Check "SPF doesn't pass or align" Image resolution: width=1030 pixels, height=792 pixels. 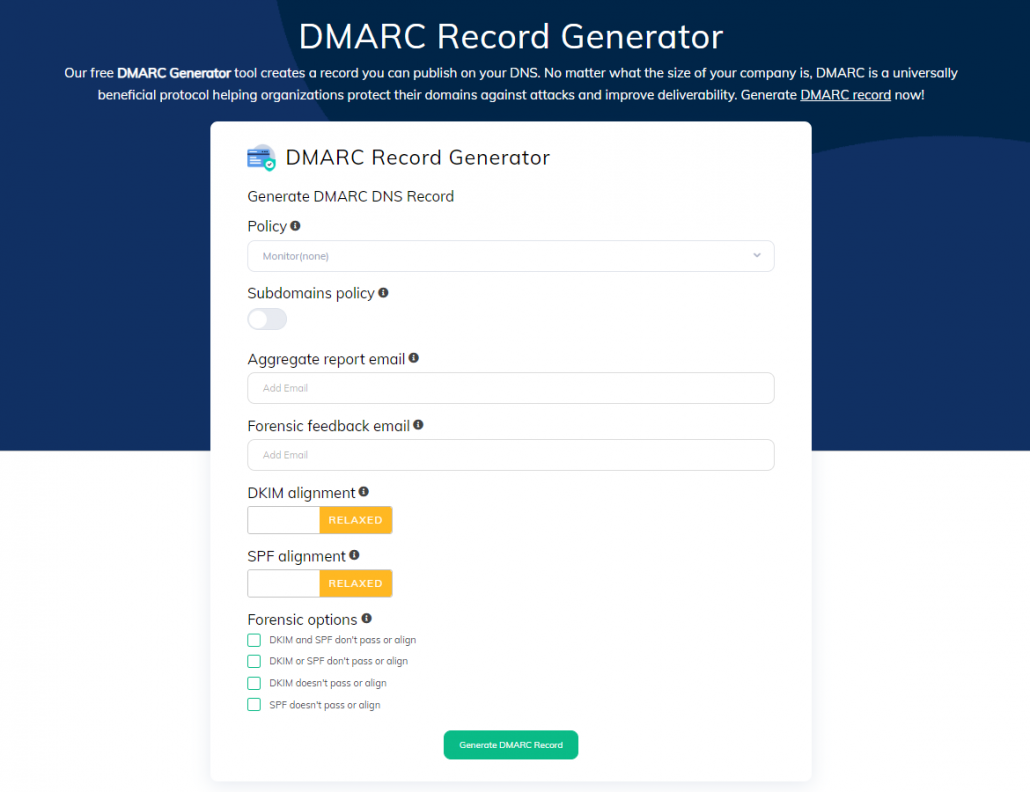pyautogui.click(x=254, y=704)
